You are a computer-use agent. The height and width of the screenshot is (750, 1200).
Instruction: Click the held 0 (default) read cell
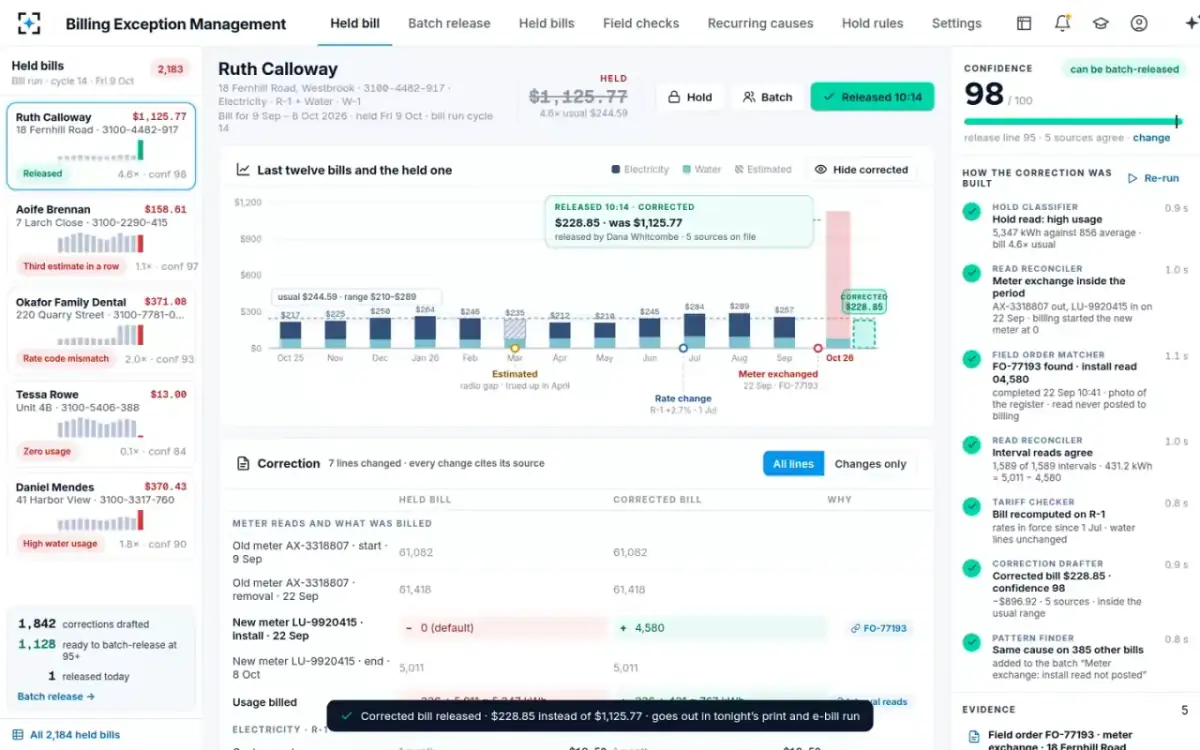(502, 629)
